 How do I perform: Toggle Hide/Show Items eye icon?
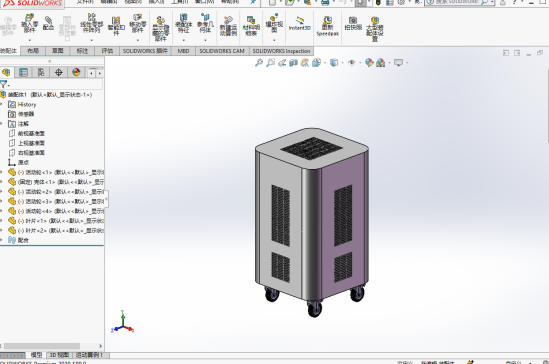pyautogui.click(x=352, y=63)
